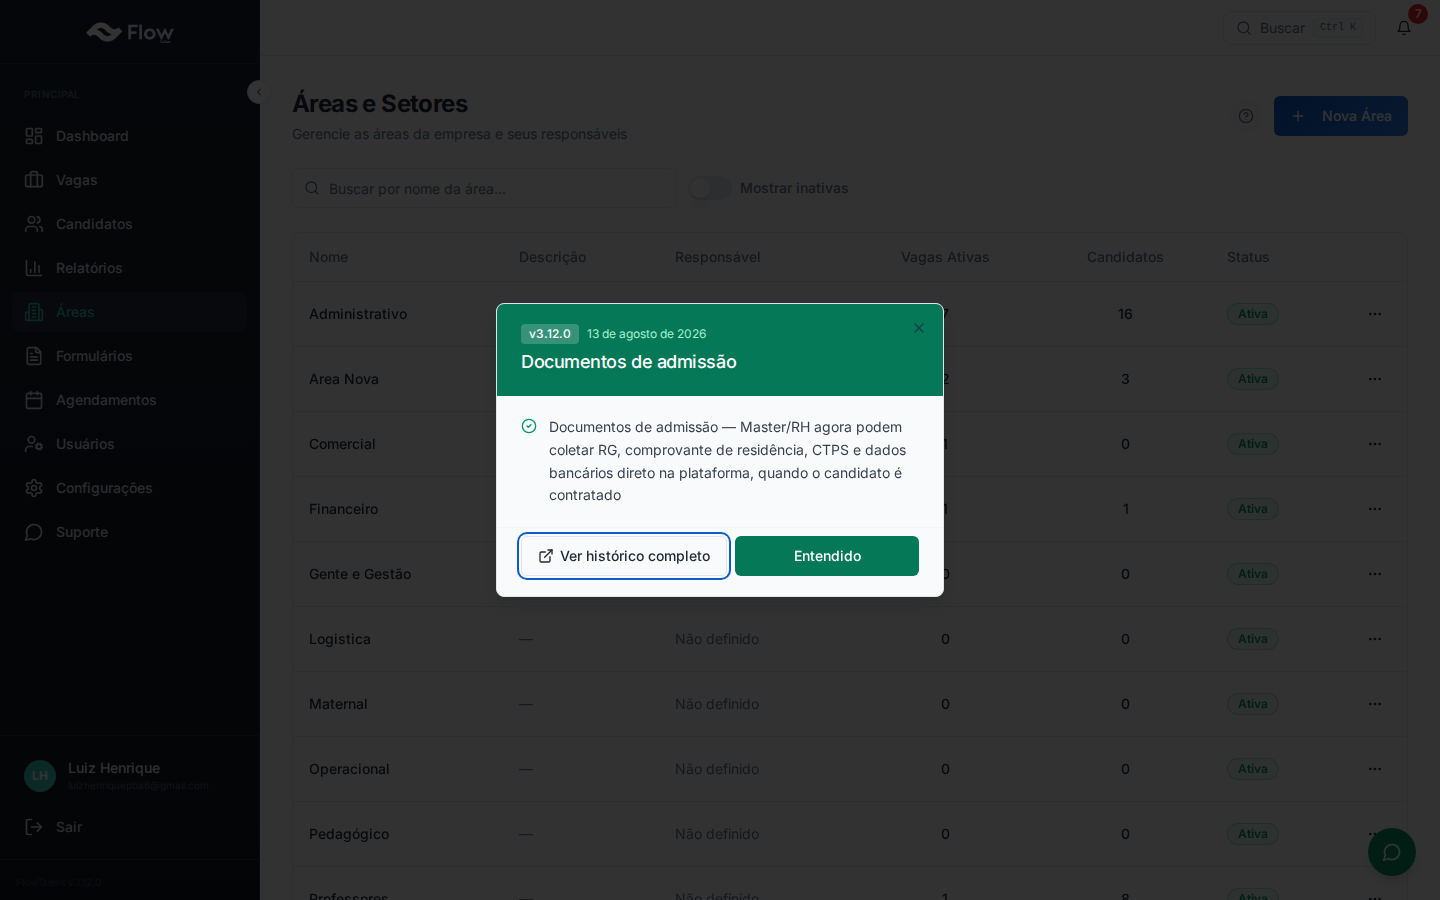The width and height of the screenshot is (1440, 900).
Task: Close the release notes dialog
Action: point(919,328)
